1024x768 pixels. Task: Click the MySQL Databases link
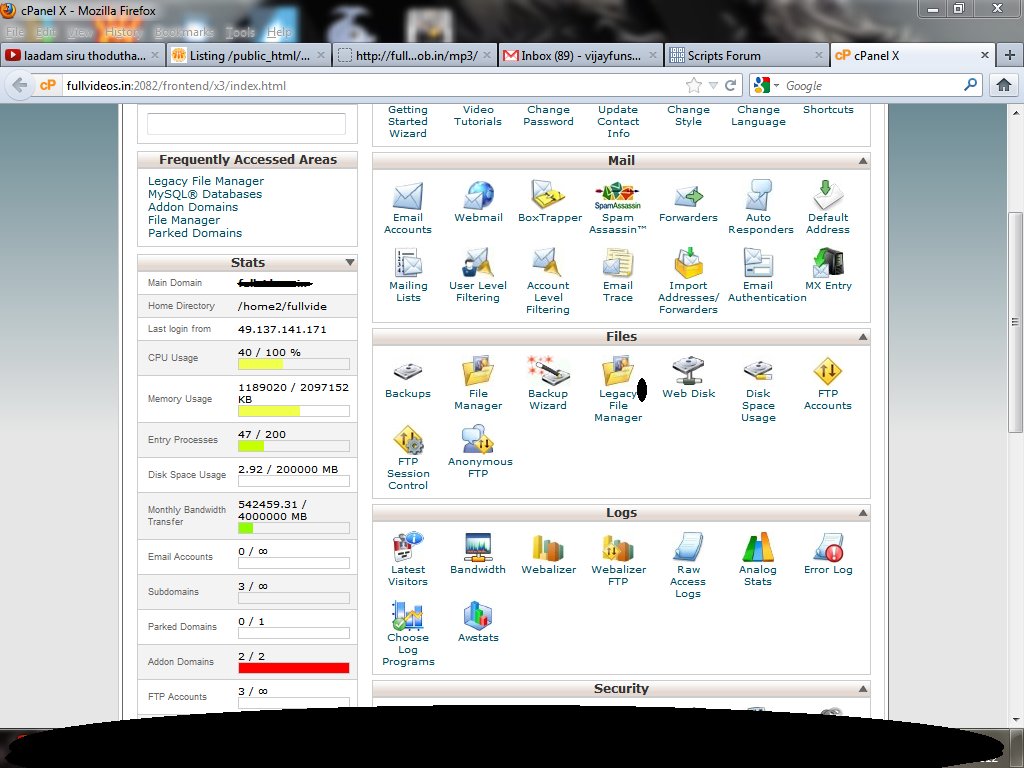205,194
